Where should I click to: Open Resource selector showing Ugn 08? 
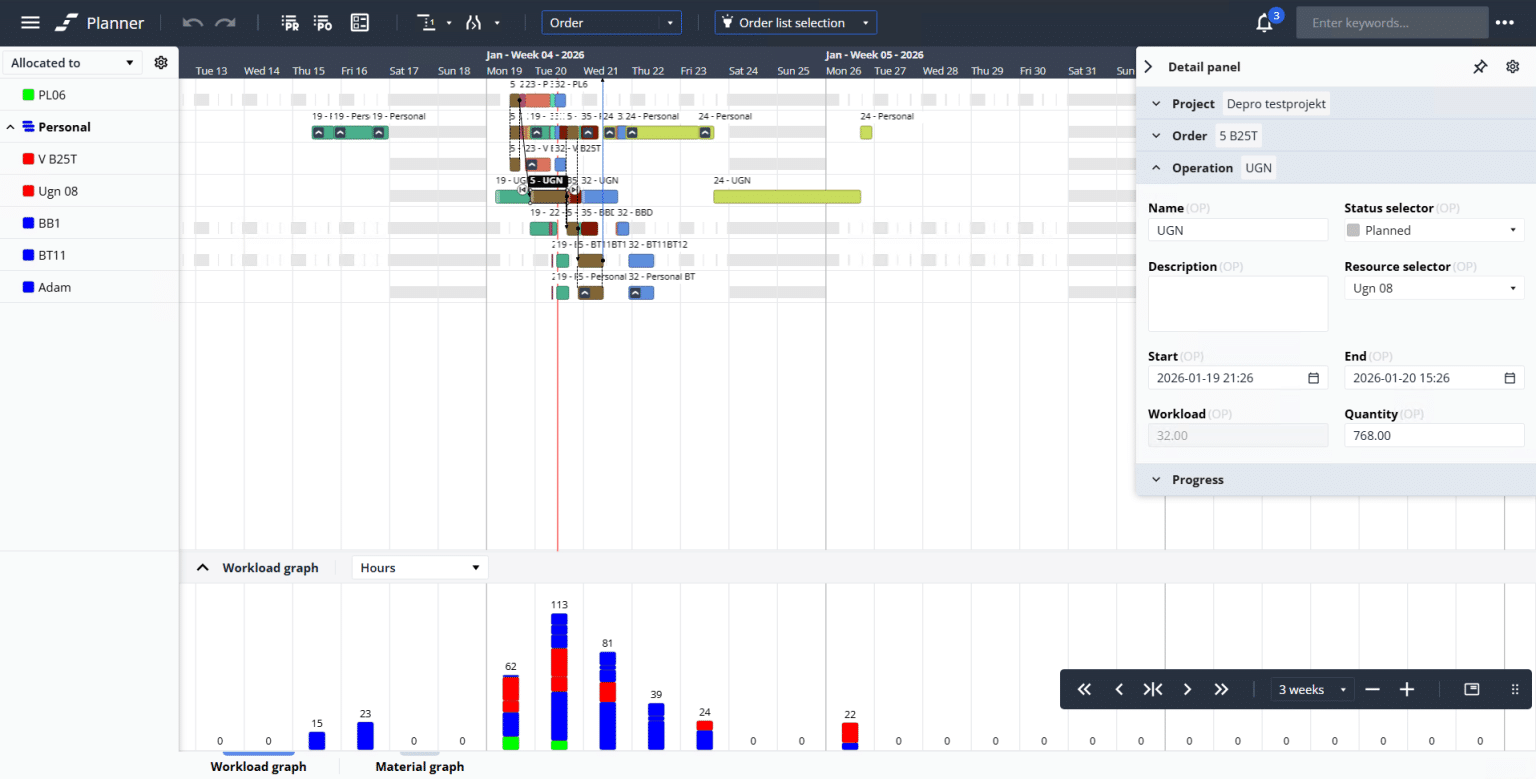click(x=1434, y=288)
